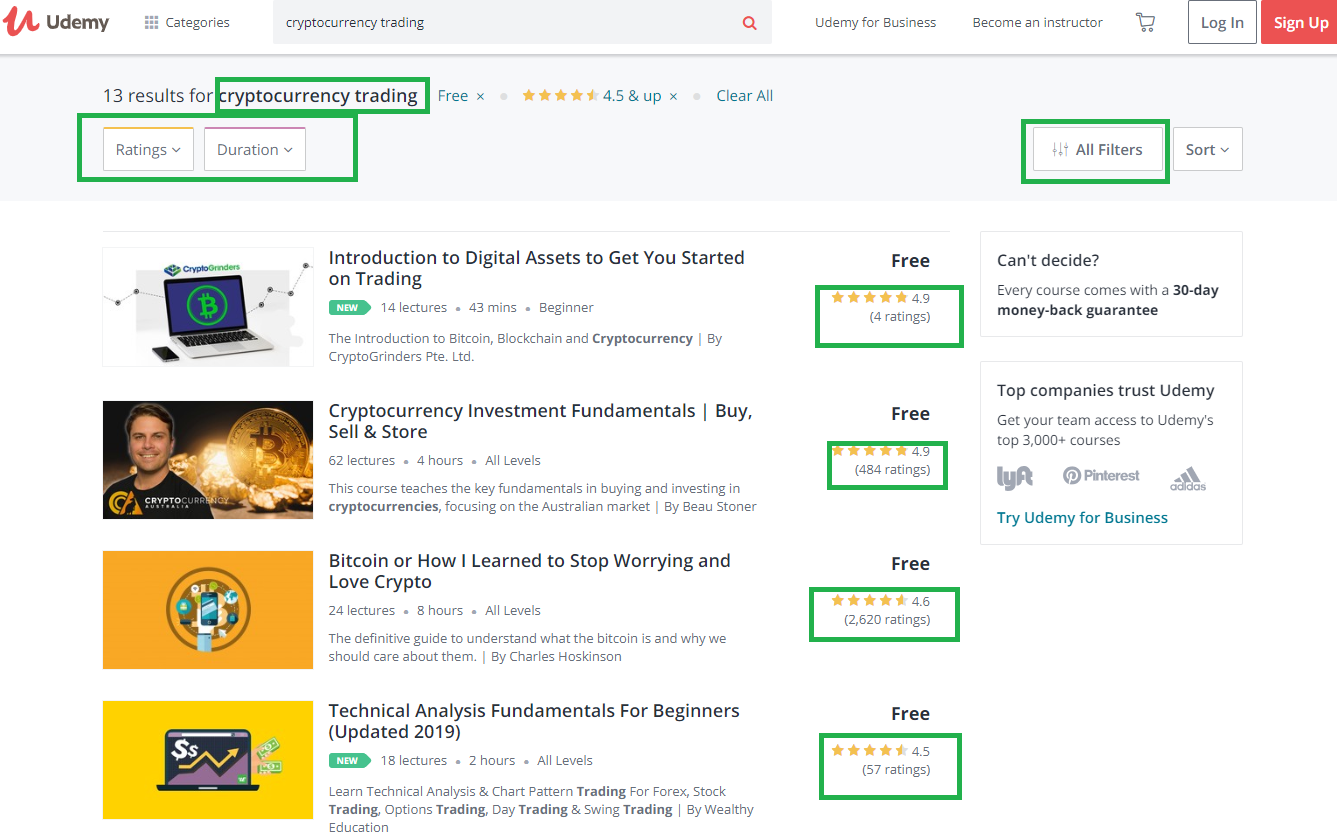
Task: Click the "43 mins" duration text
Action: pos(493,308)
